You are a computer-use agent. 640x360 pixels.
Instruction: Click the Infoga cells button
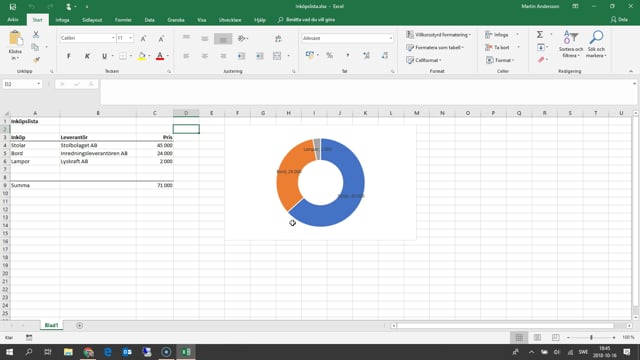[497, 35]
